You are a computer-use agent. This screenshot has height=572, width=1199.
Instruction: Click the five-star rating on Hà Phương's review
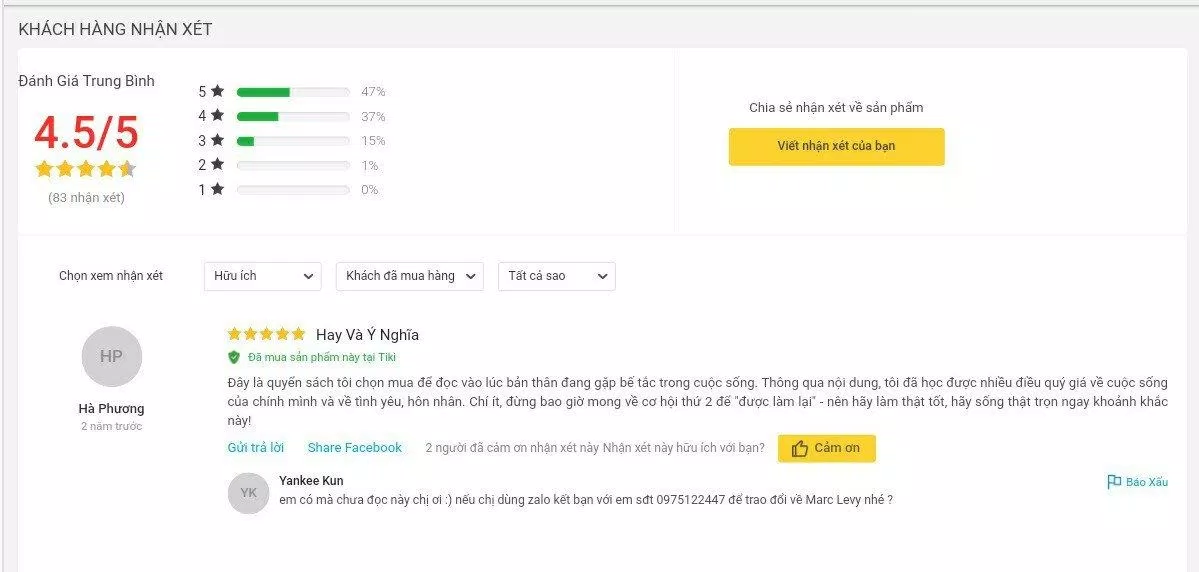point(266,334)
